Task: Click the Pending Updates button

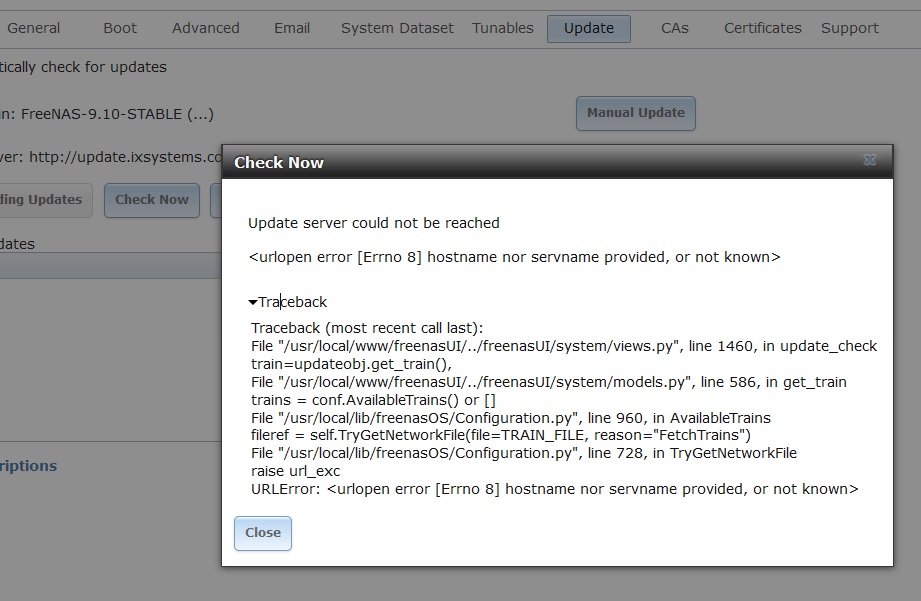Action: pyautogui.click(x=44, y=200)
